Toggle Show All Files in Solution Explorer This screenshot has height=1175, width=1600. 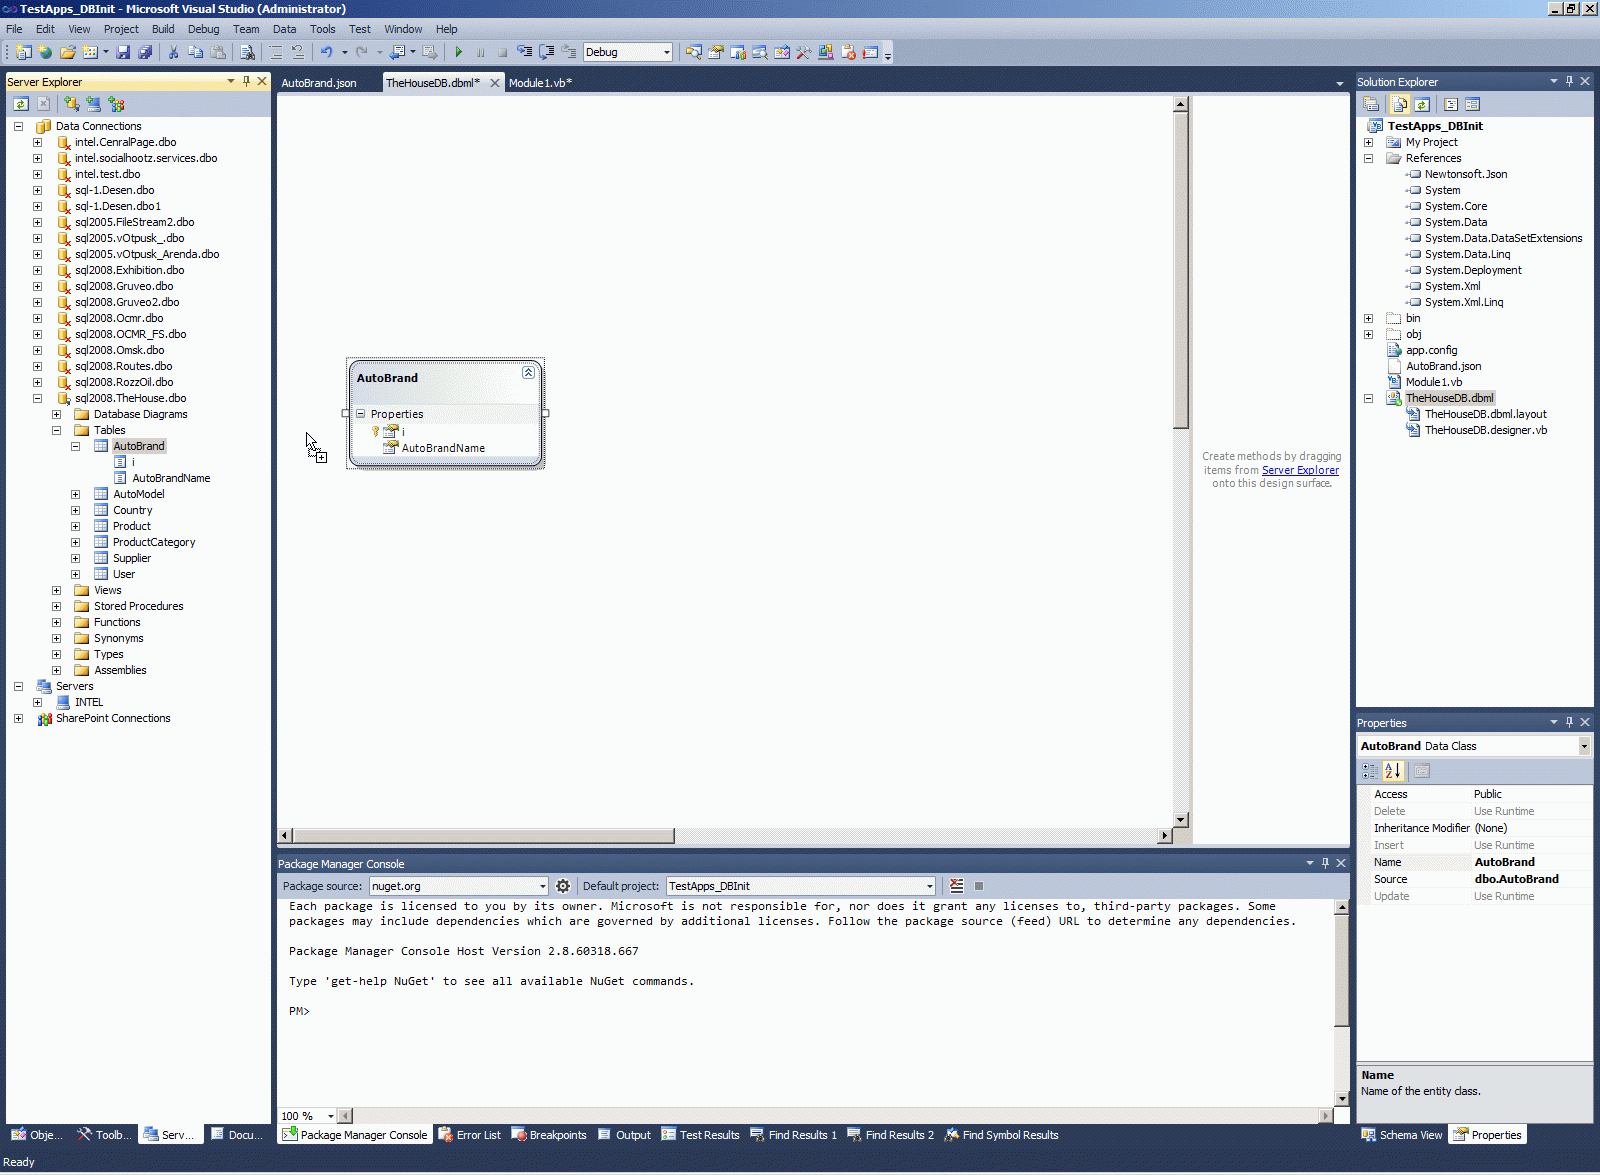(1400, 104)
